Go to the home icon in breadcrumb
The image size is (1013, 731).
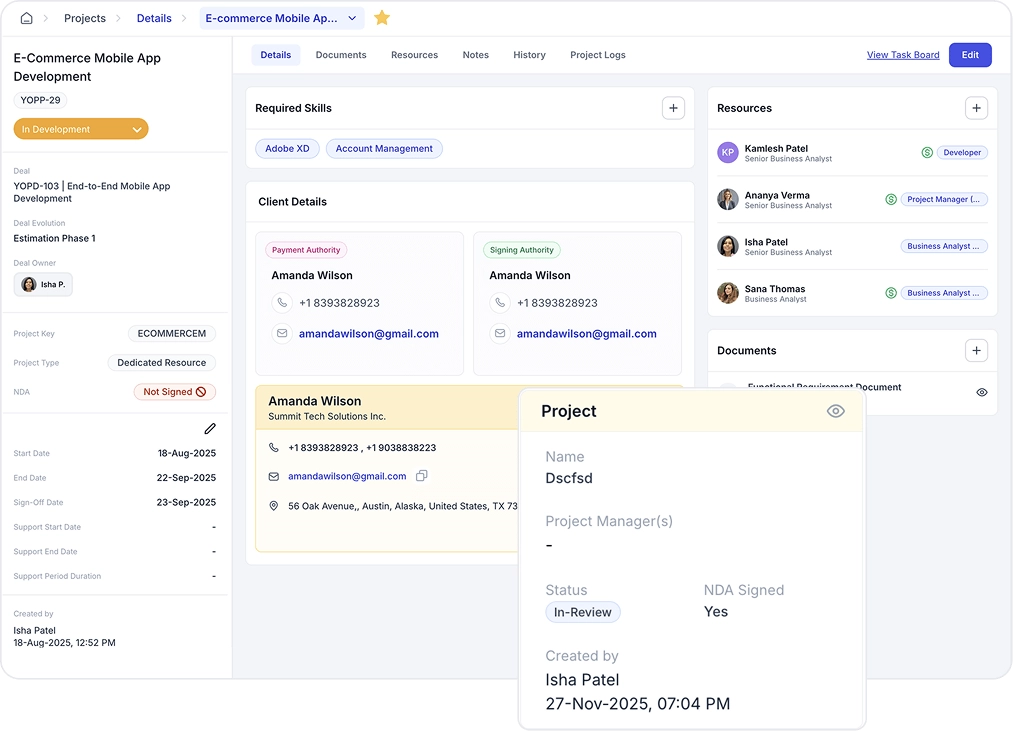click(x=26, y=18)
